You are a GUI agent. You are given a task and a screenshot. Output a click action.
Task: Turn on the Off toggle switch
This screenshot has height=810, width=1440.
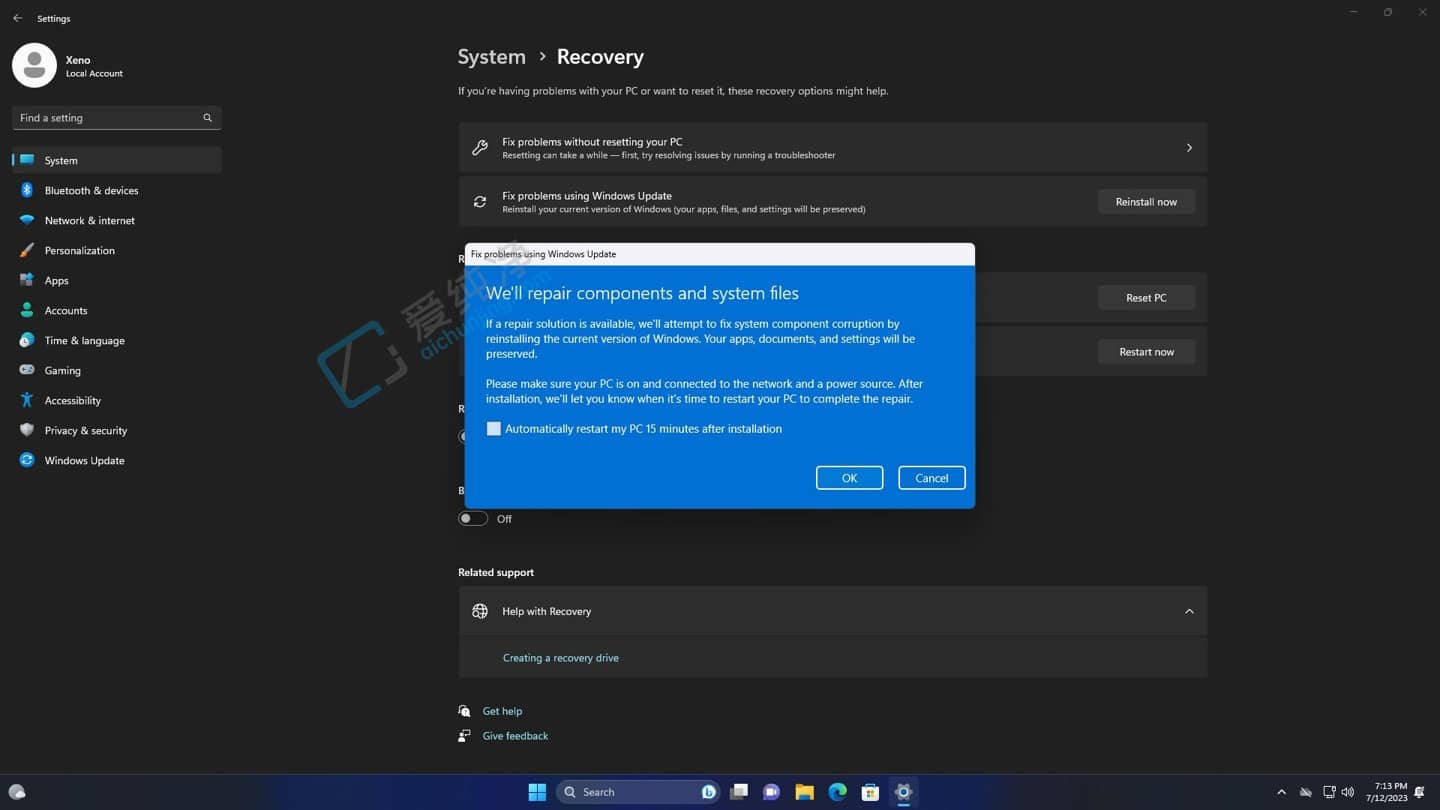pos(472,518)
